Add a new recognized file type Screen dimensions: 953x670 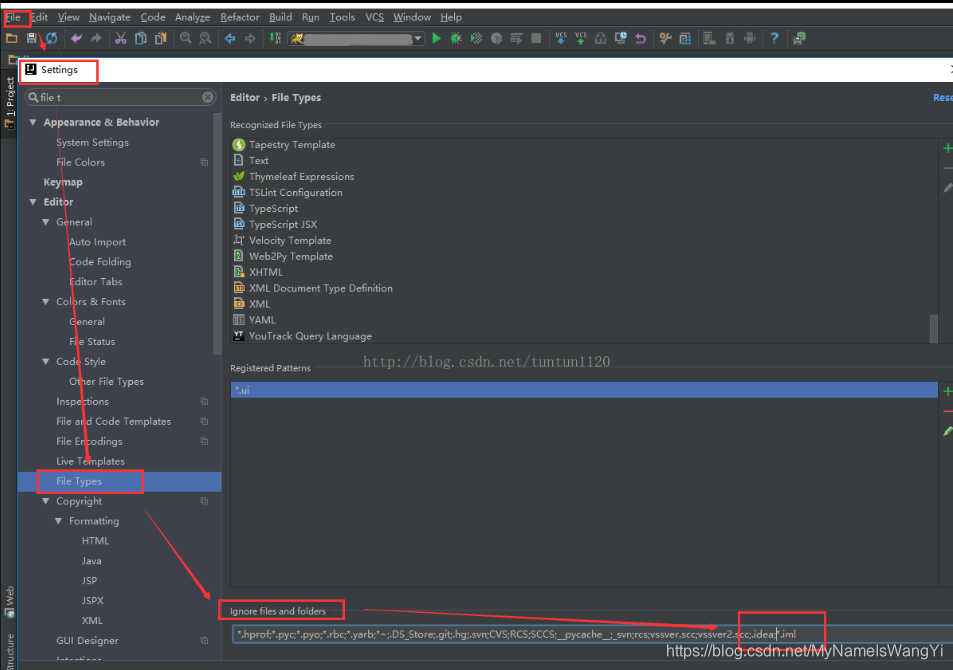point(947,148)
